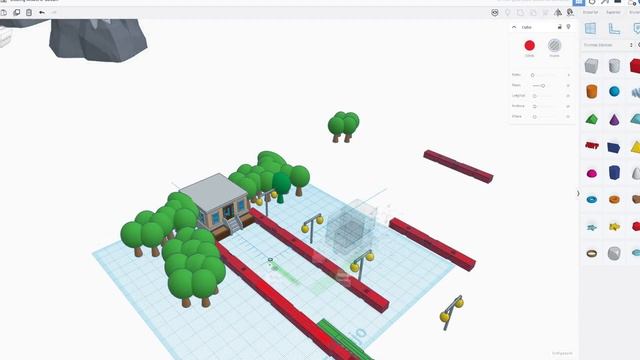Pick the gray striped cylinder hole shape
Screen dimensions: 640x360
click(x=614, y=65)
